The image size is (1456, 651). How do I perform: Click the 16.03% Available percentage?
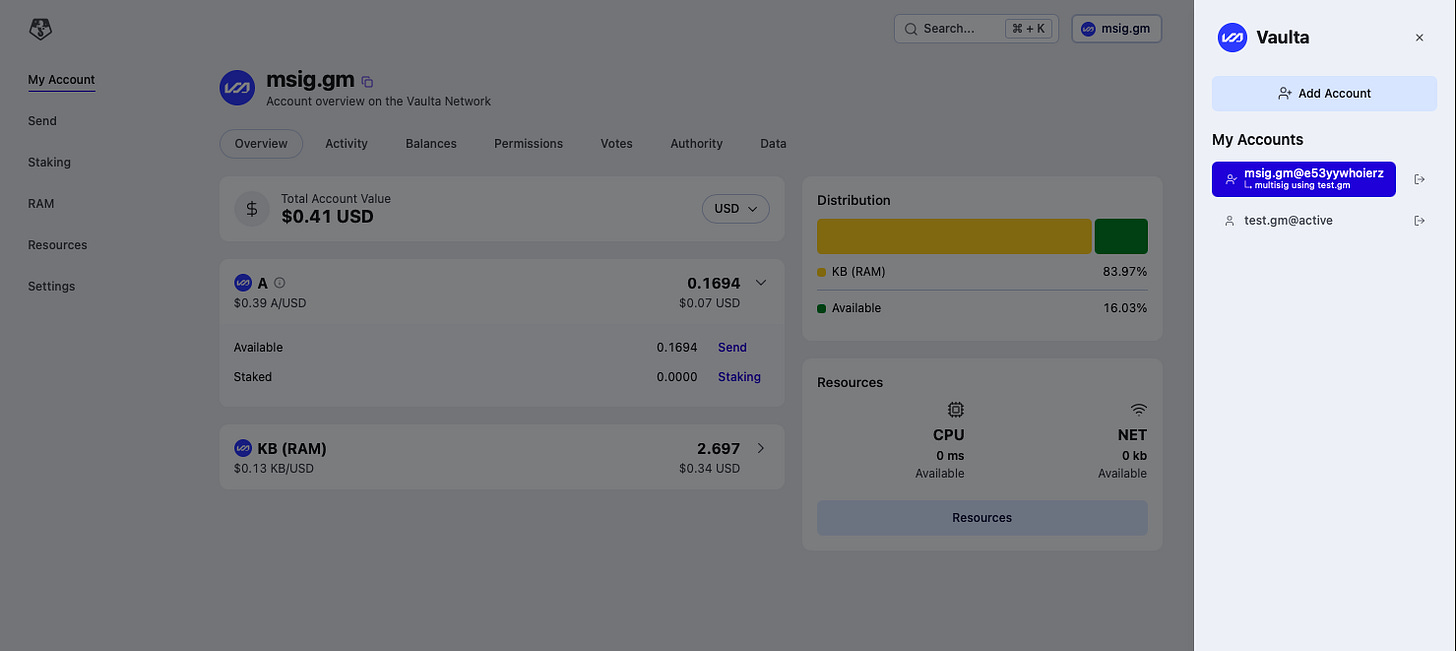click(1125, 308)
